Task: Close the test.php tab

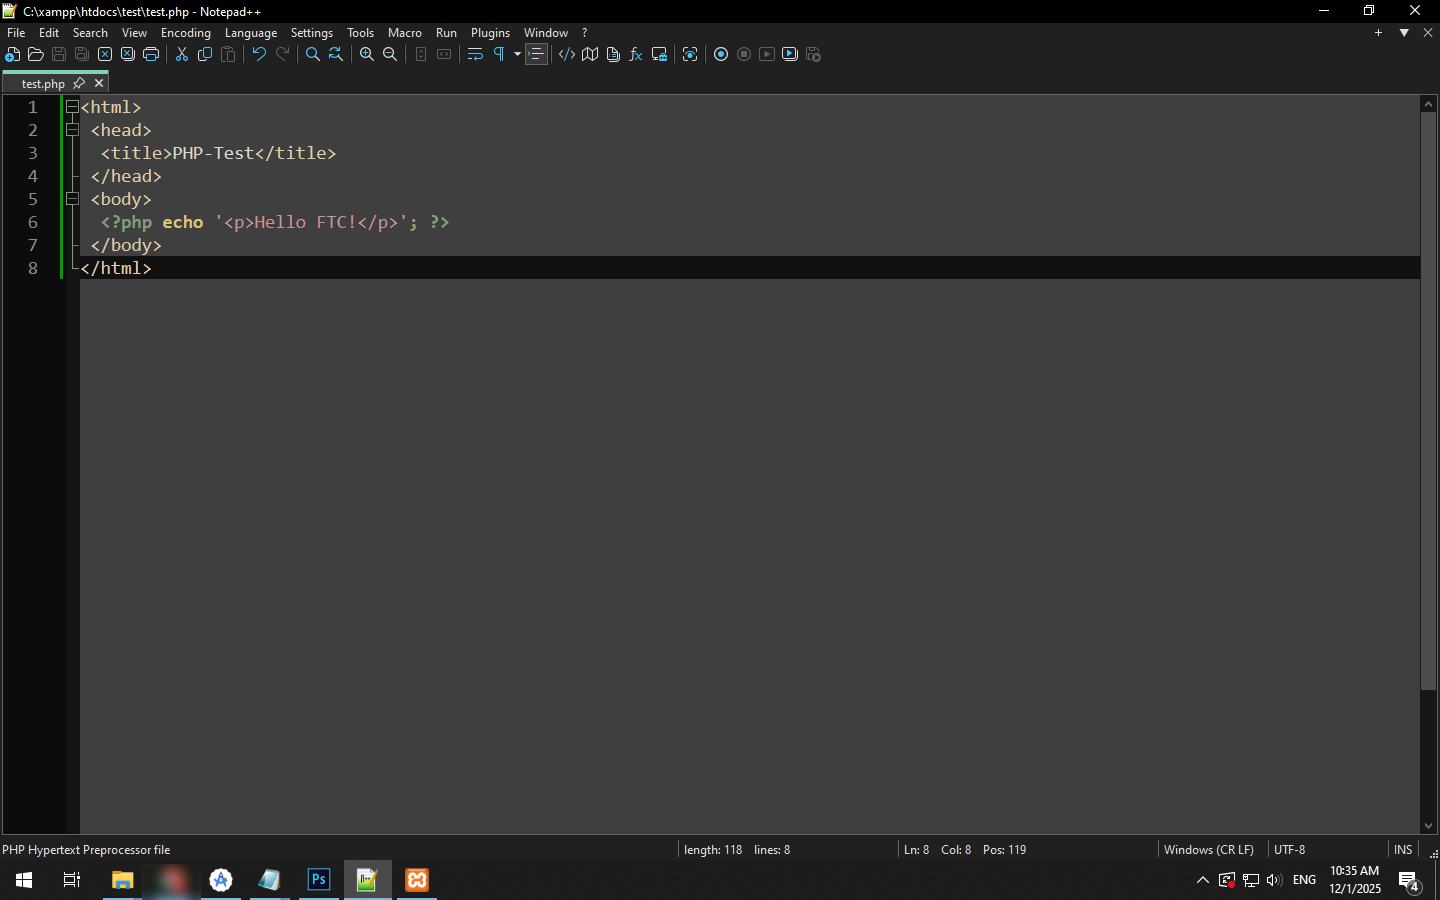Action: tap(99, 84)
